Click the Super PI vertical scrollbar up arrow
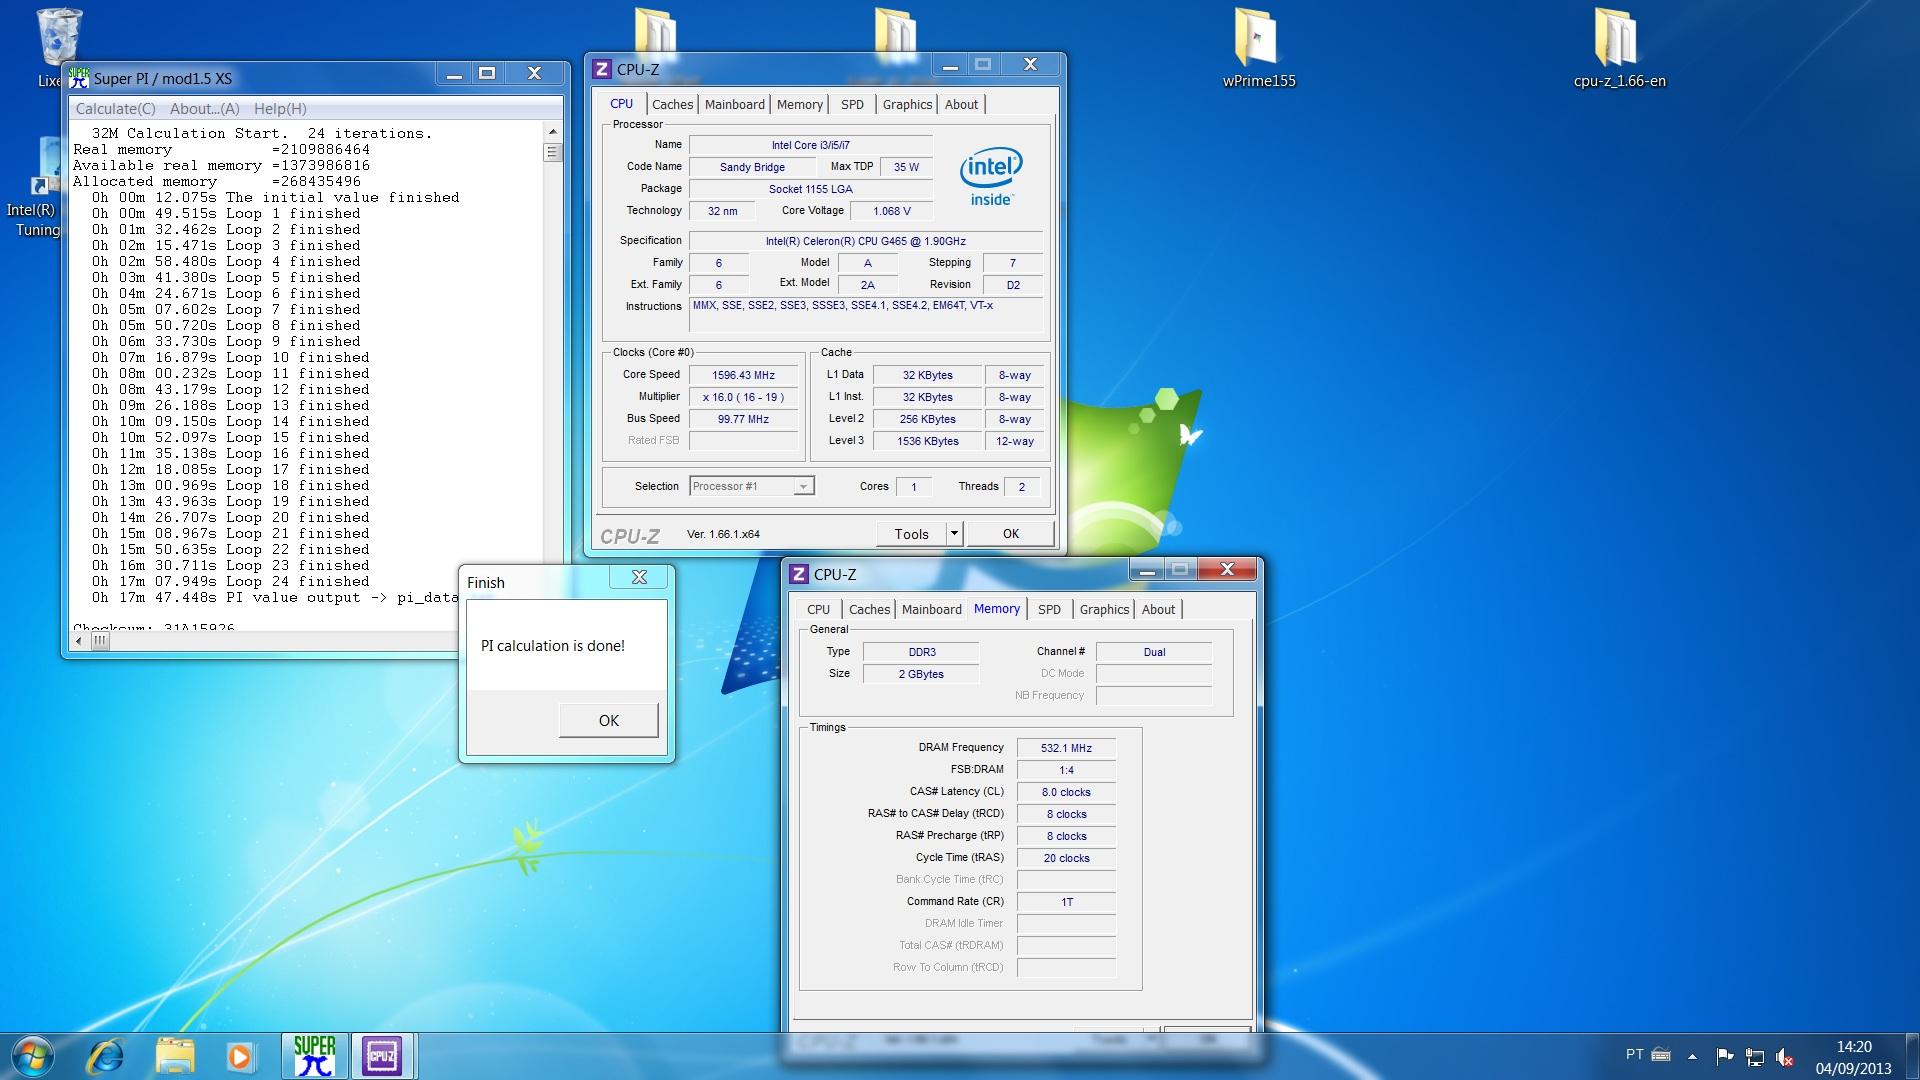This screenshot has height=1080, width=1920. coord(552,132)
